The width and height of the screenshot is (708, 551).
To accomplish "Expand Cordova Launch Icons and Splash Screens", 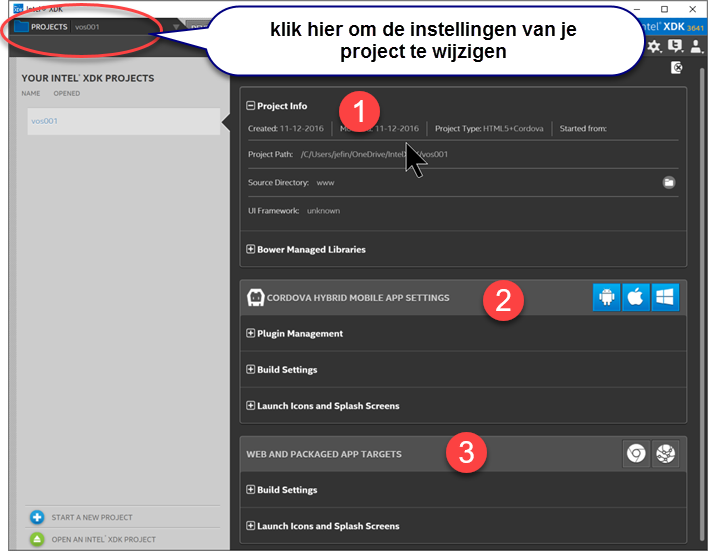I will click(x=251, y=406).
